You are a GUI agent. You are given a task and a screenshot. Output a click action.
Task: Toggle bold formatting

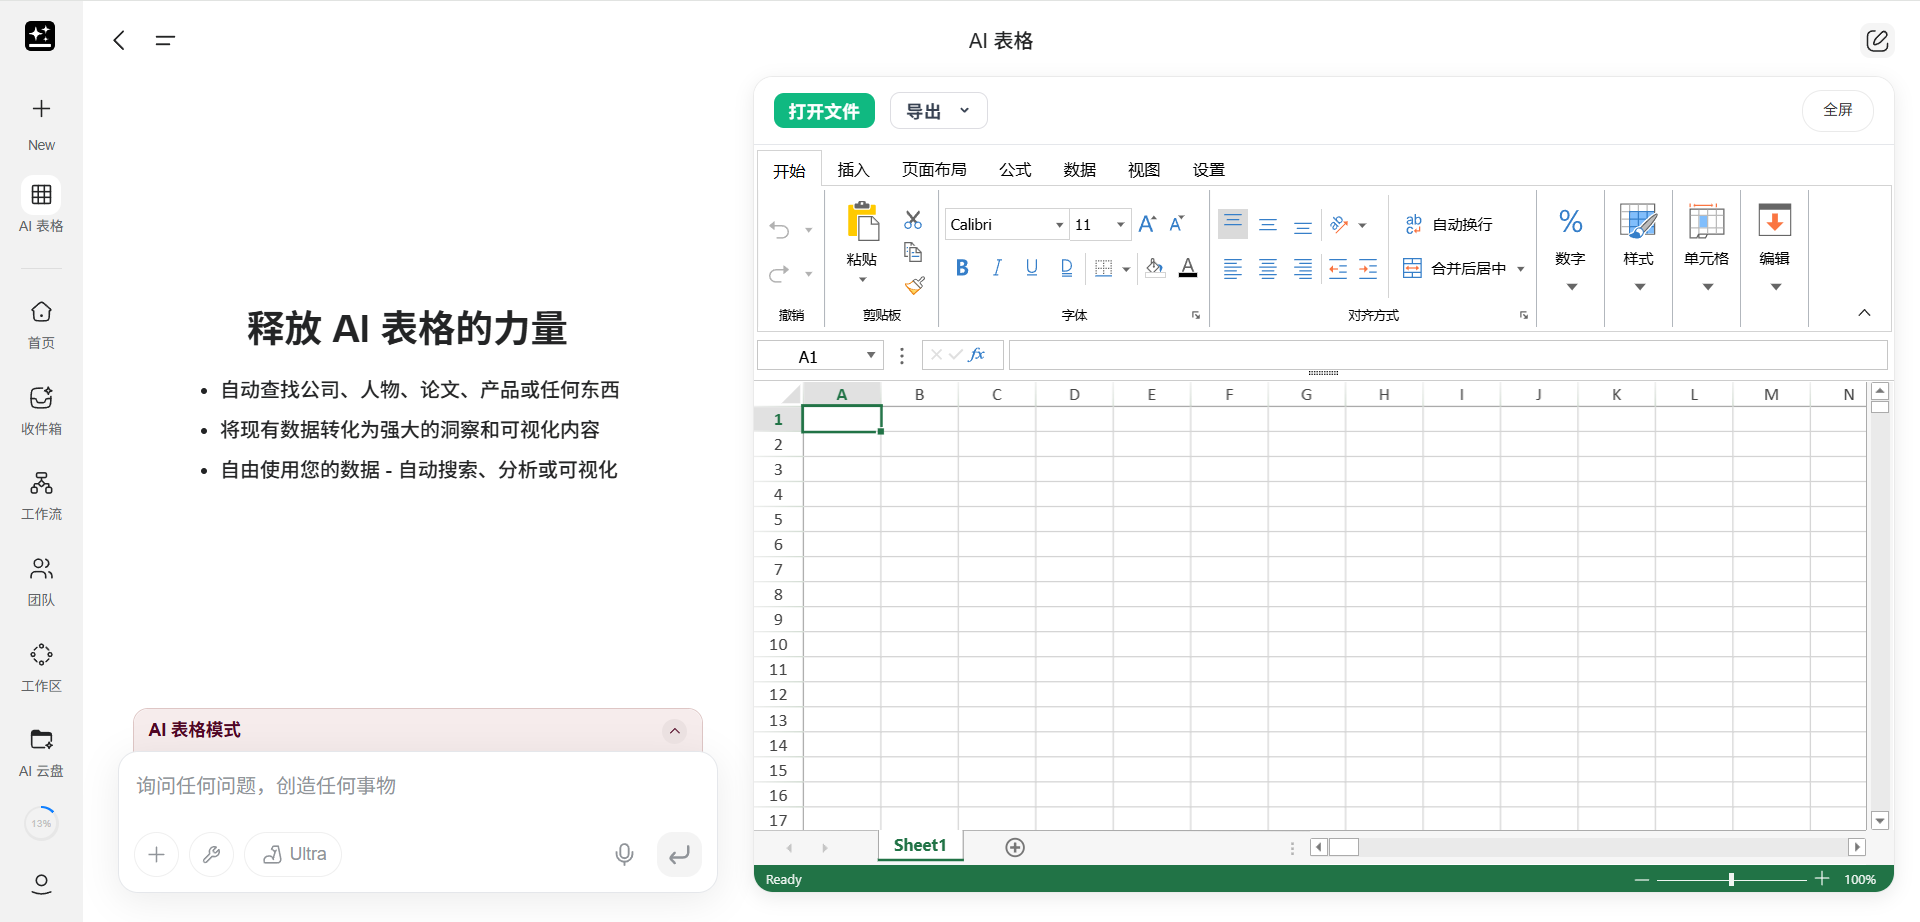click(962, 268)
